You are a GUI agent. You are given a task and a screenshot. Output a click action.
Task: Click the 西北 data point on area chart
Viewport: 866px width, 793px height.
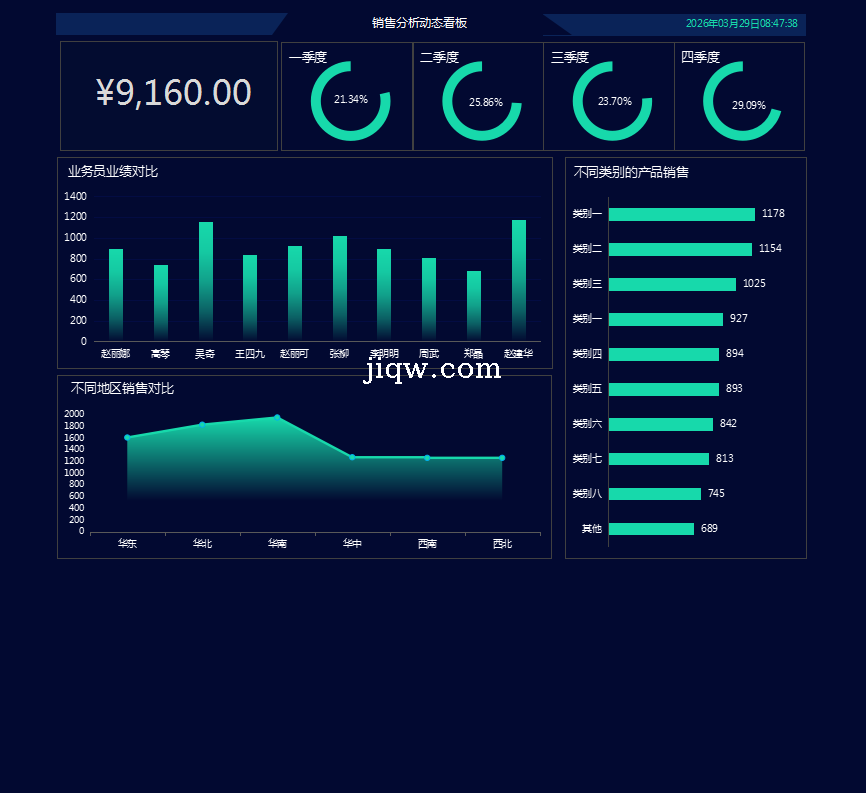pyautogui.click(x=502, y=458)
